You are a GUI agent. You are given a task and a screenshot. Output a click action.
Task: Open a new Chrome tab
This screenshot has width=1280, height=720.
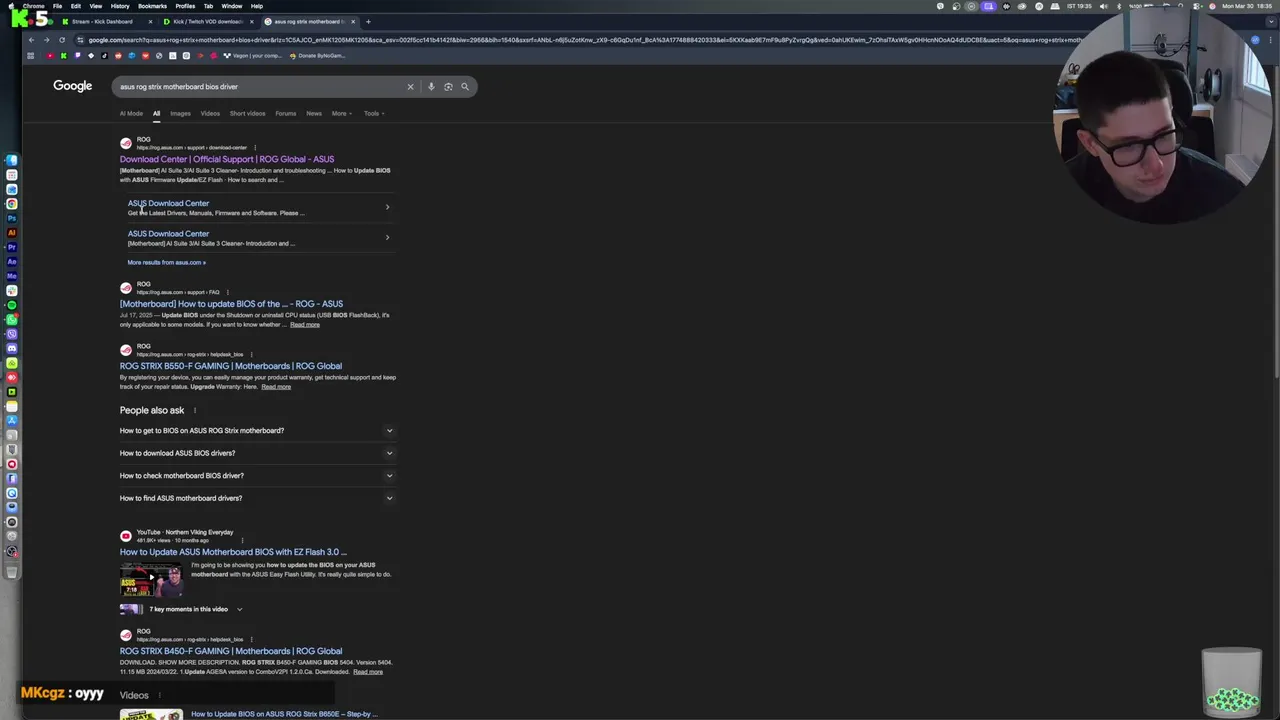point(368,21)
